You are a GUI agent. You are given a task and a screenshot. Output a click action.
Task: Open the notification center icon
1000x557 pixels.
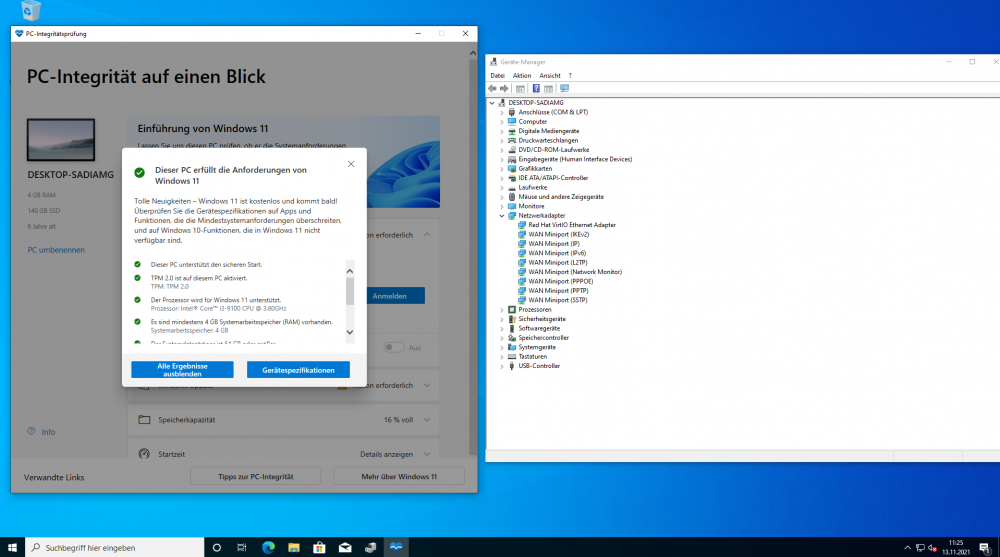(985, 547)
